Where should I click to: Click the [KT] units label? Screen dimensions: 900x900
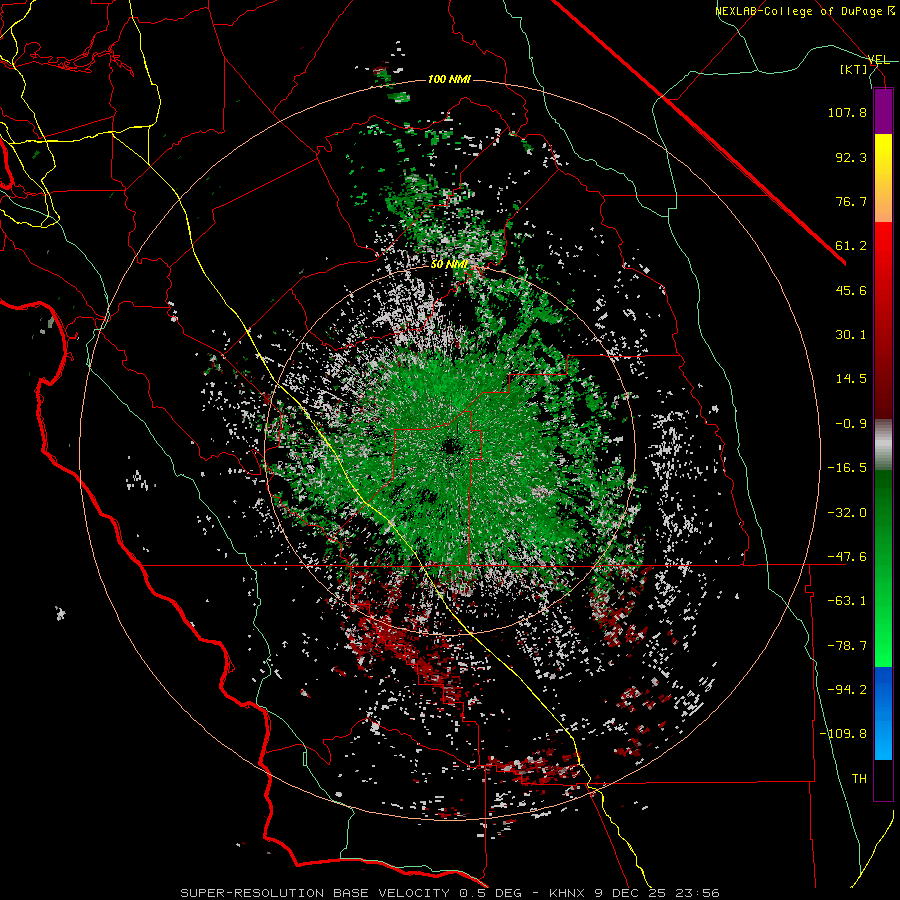854,69
